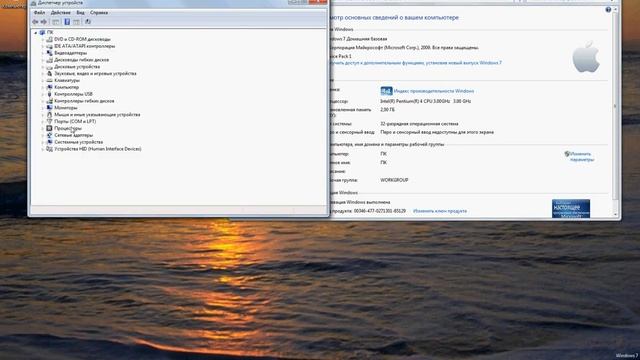Screen dimensions: 640x360
Task: Click the Мониторы monitor icon
Action: pyautogui.click(x=49, y=108)
